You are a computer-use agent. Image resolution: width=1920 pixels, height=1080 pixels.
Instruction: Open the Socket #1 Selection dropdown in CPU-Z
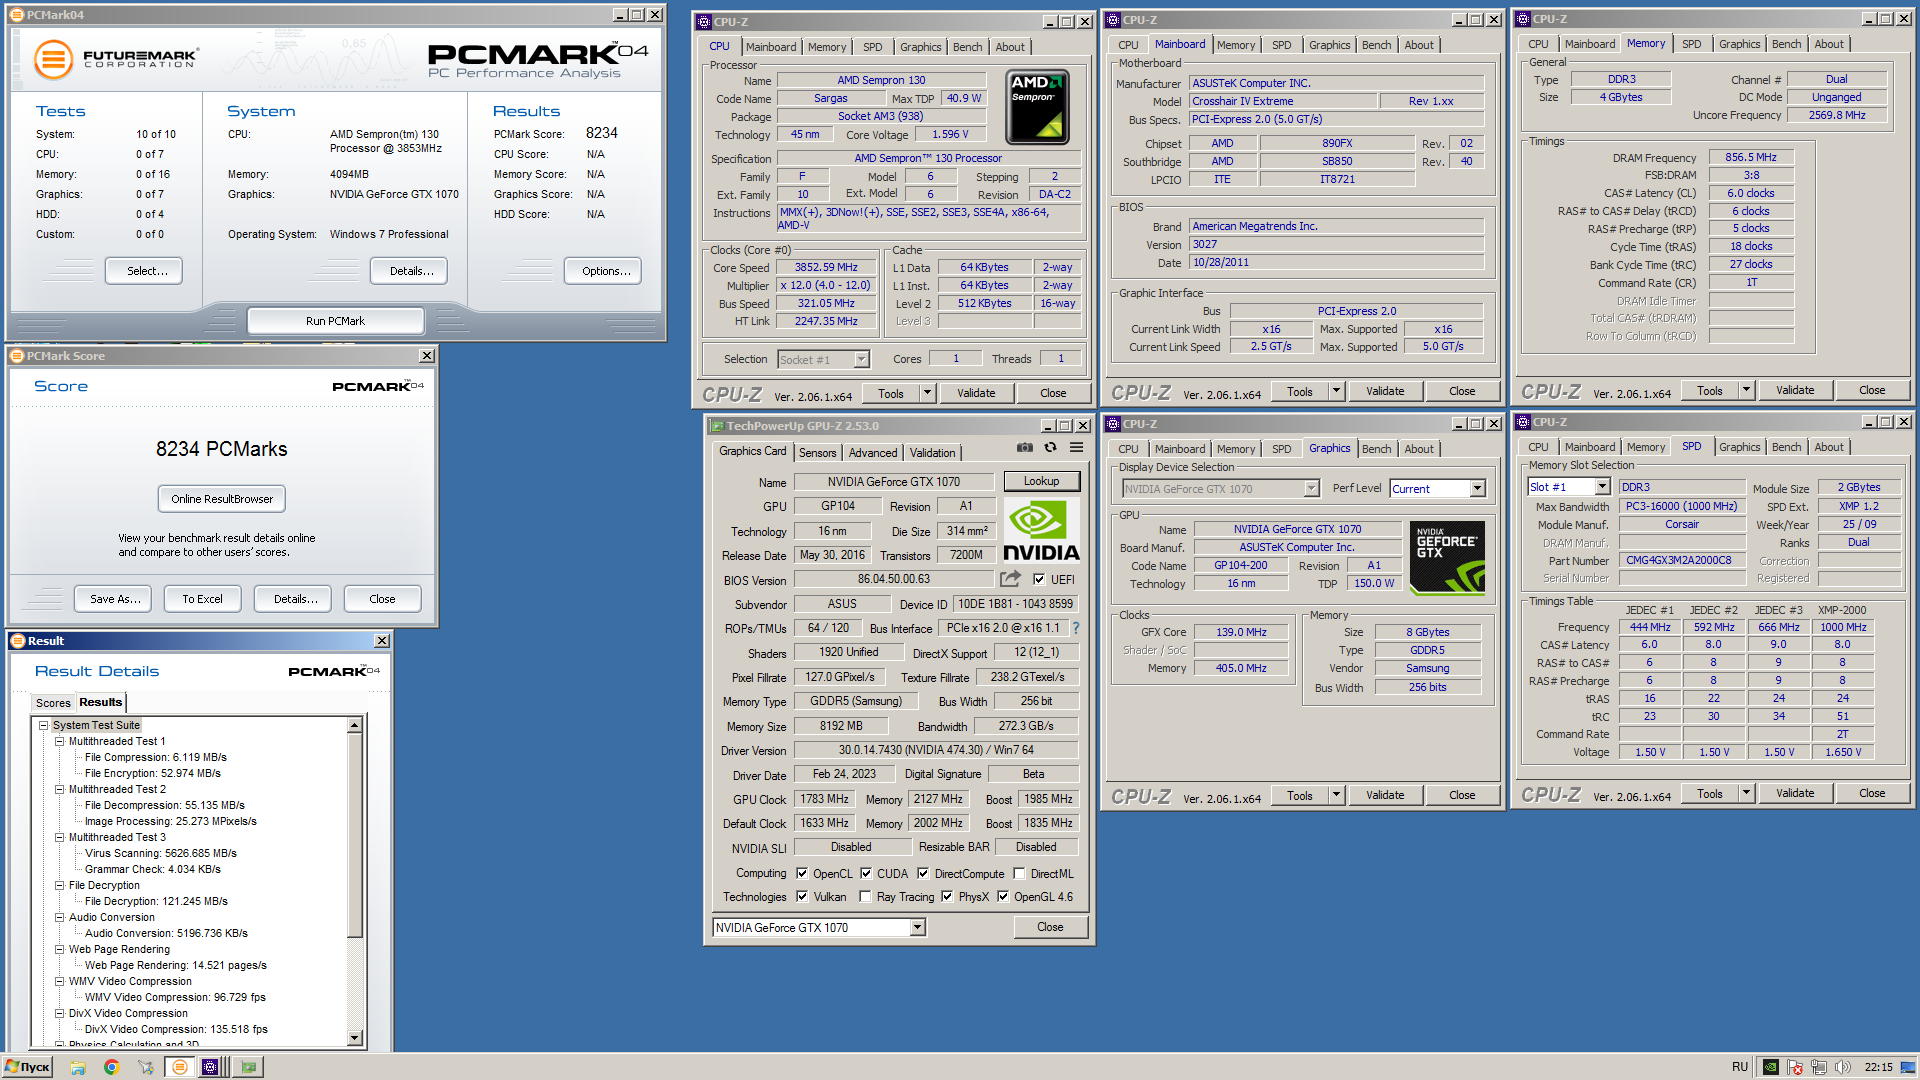[861, 360]
